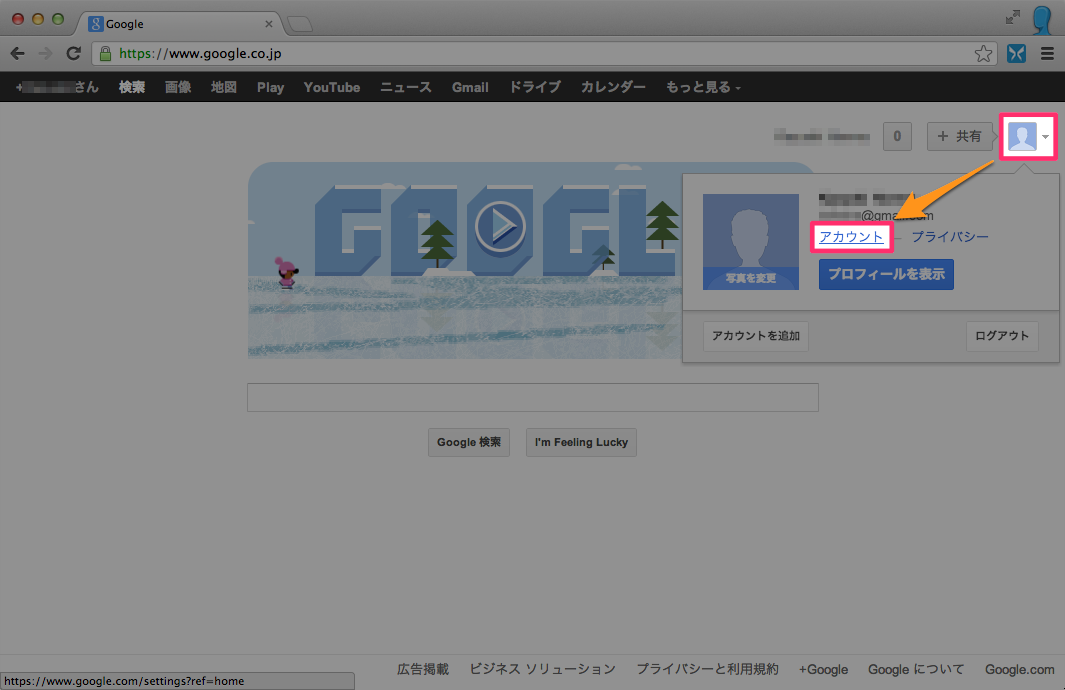Image resolution: width=1065 pixels, height=690 pixels.
Task: Open YouTube in the black navigation bar
Action: click(331, 87)
